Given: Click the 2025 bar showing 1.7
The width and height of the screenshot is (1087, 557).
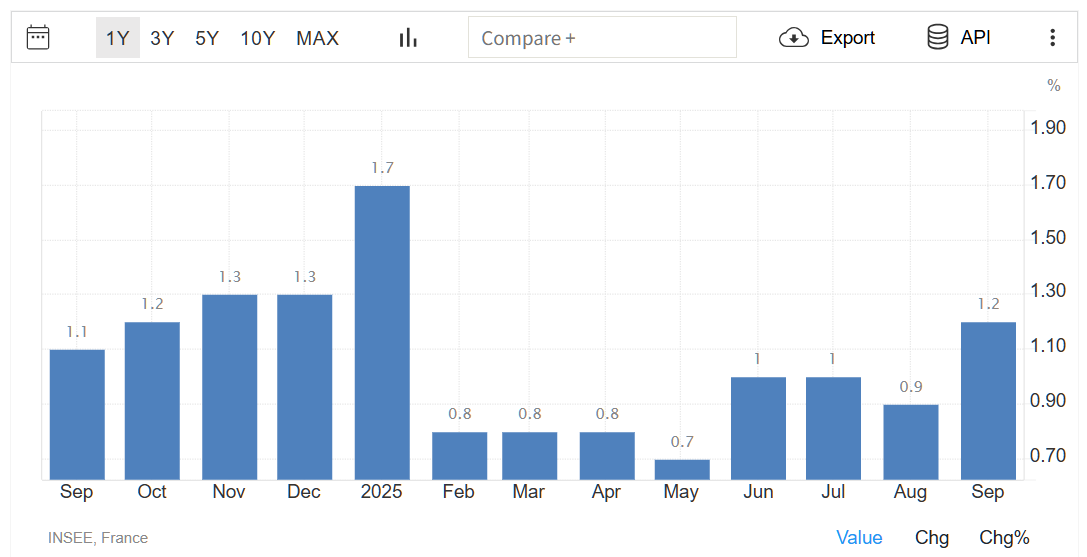Looking at the screenshot, I should pos(382,332).
